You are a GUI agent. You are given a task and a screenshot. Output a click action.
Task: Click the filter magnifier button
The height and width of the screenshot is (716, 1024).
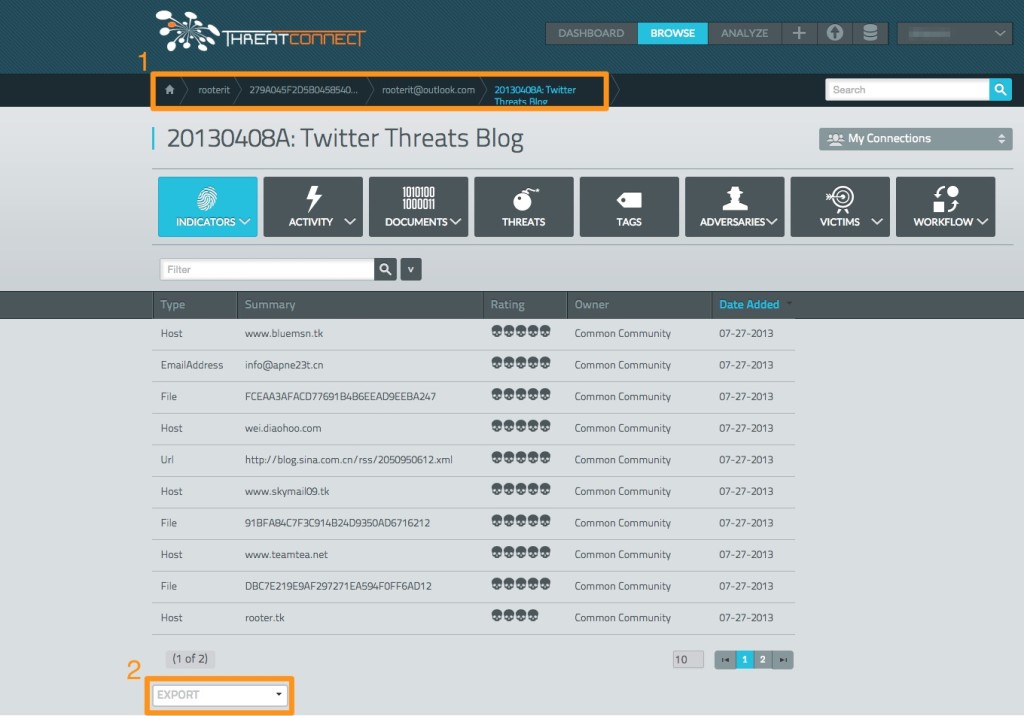385,269
